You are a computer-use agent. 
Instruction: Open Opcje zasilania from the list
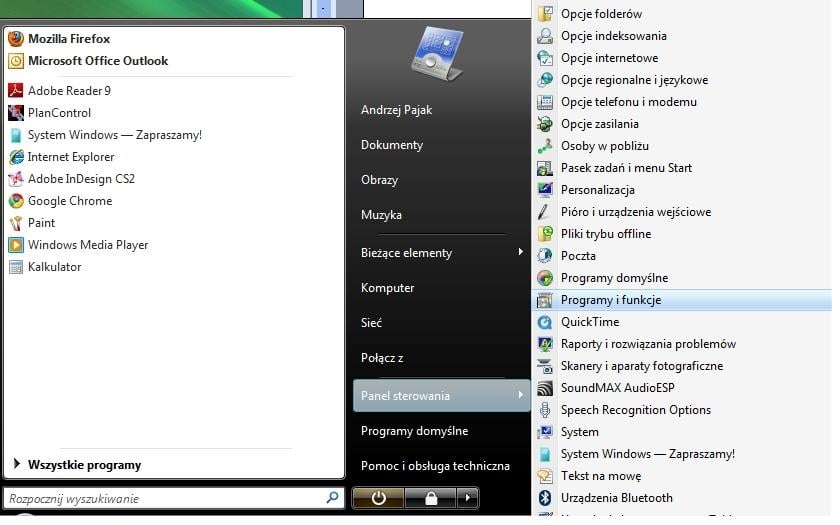[599, 124]
